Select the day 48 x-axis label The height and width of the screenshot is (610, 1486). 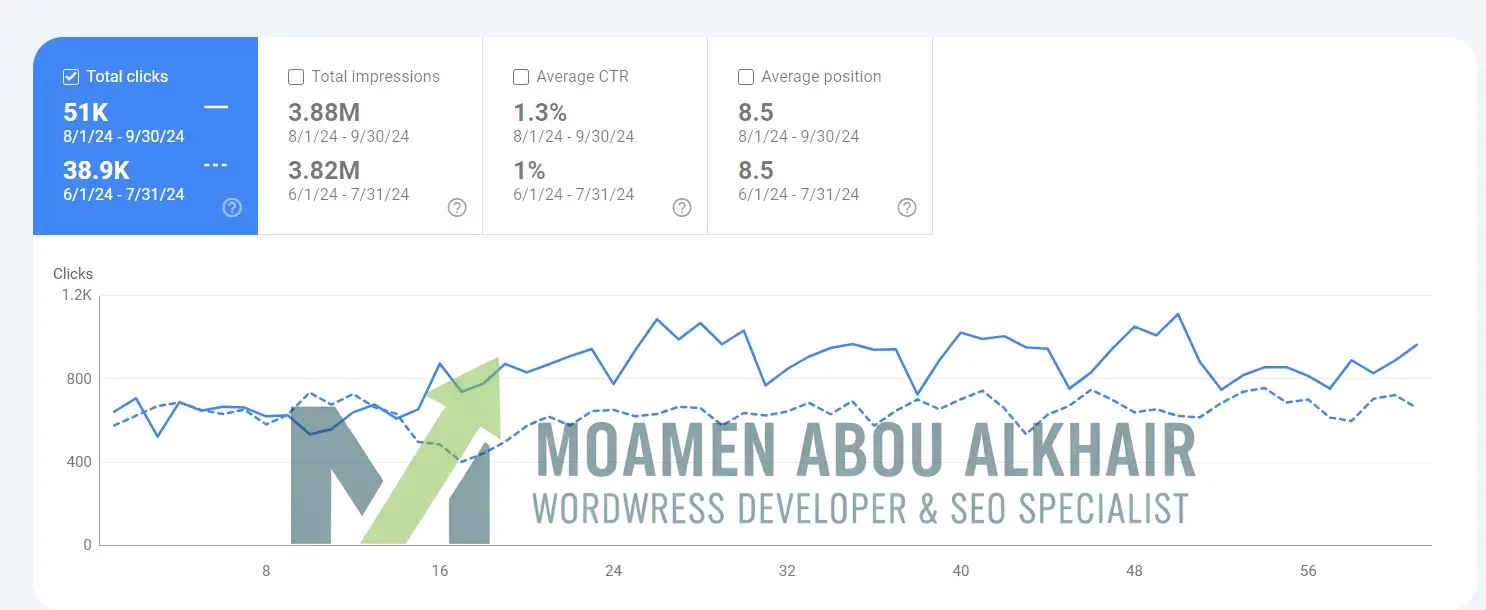point(1134,571)
